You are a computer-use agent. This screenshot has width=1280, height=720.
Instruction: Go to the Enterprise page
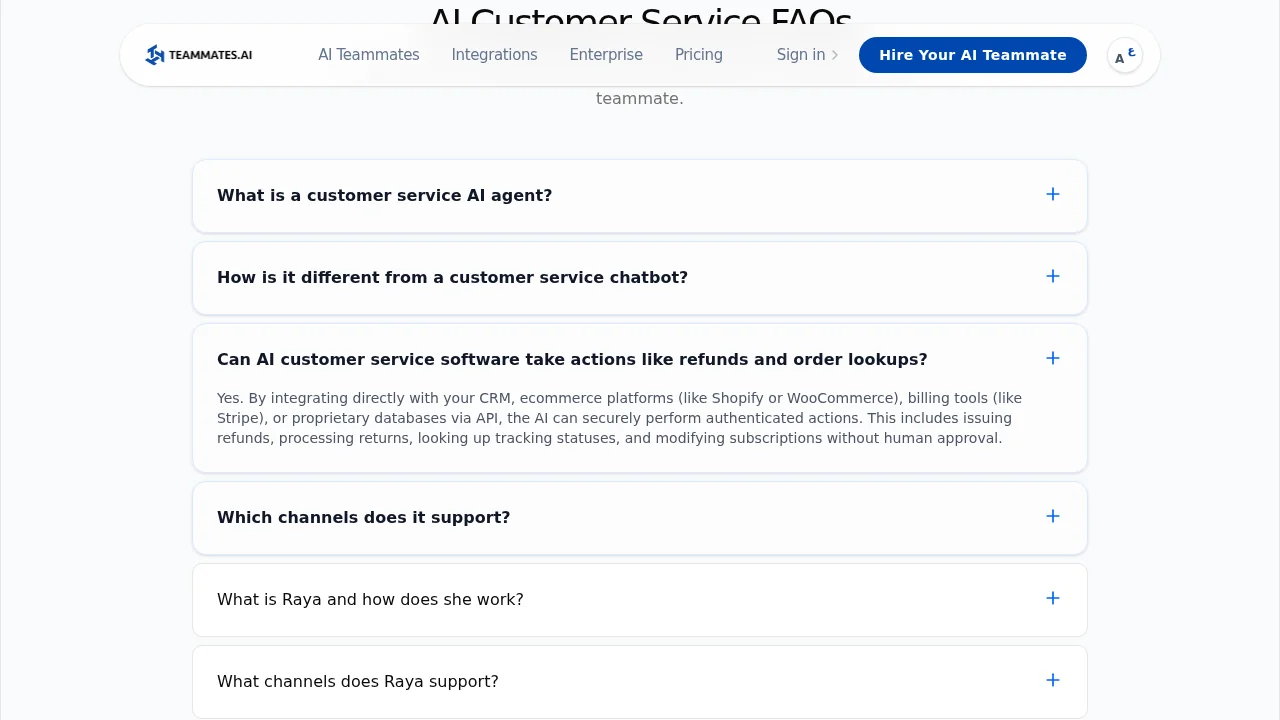pyautogui.click(x=606, y=55)
